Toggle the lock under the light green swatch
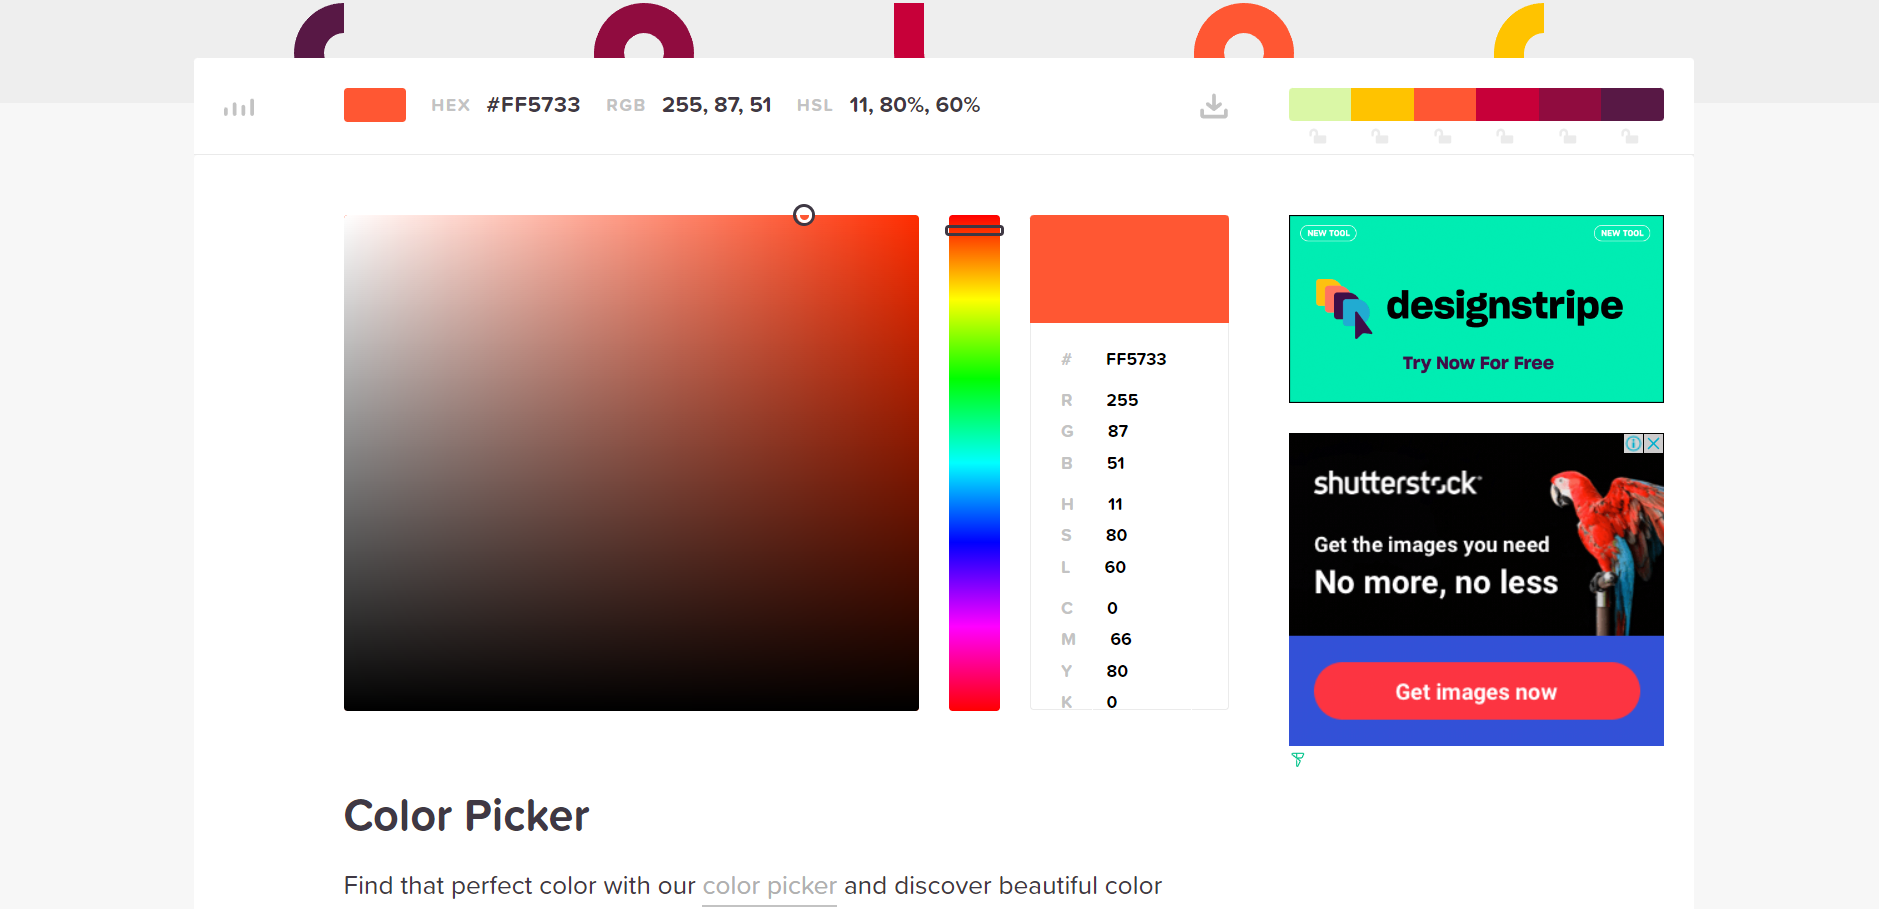 click(1318, 136)
